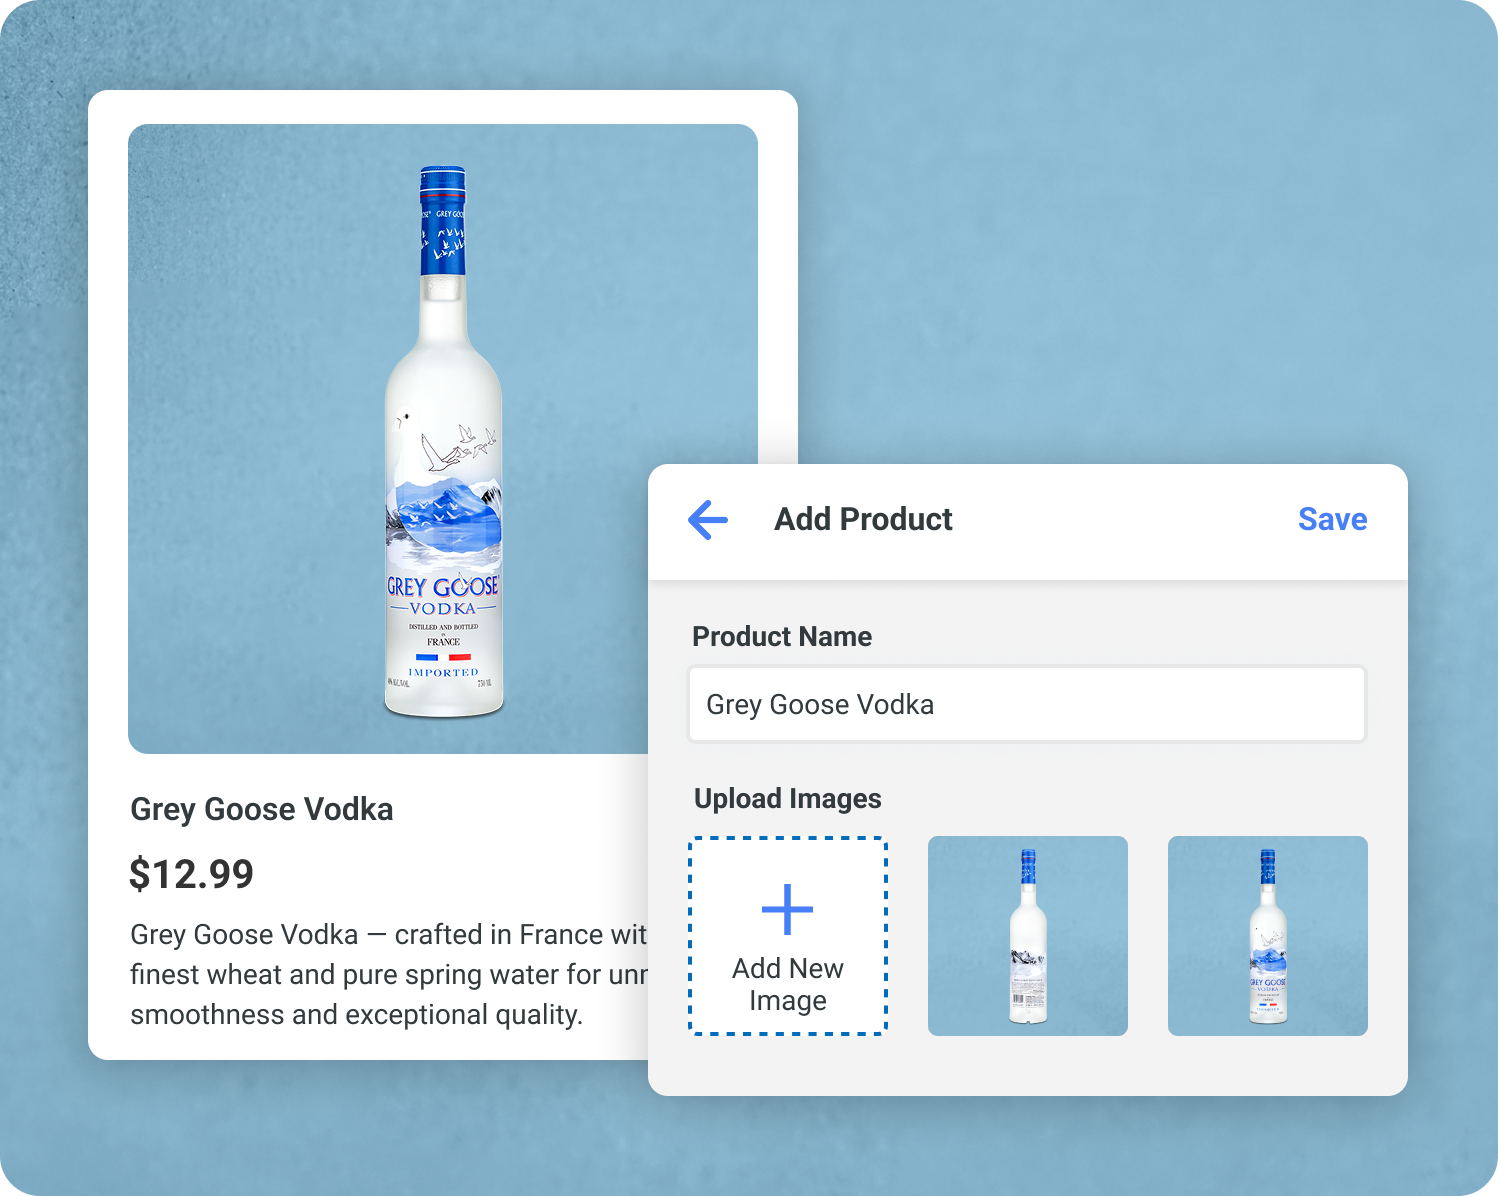Click the blue cap of large bottle
This screenshot has height=1196, width=1498.
tap(443, 220)
